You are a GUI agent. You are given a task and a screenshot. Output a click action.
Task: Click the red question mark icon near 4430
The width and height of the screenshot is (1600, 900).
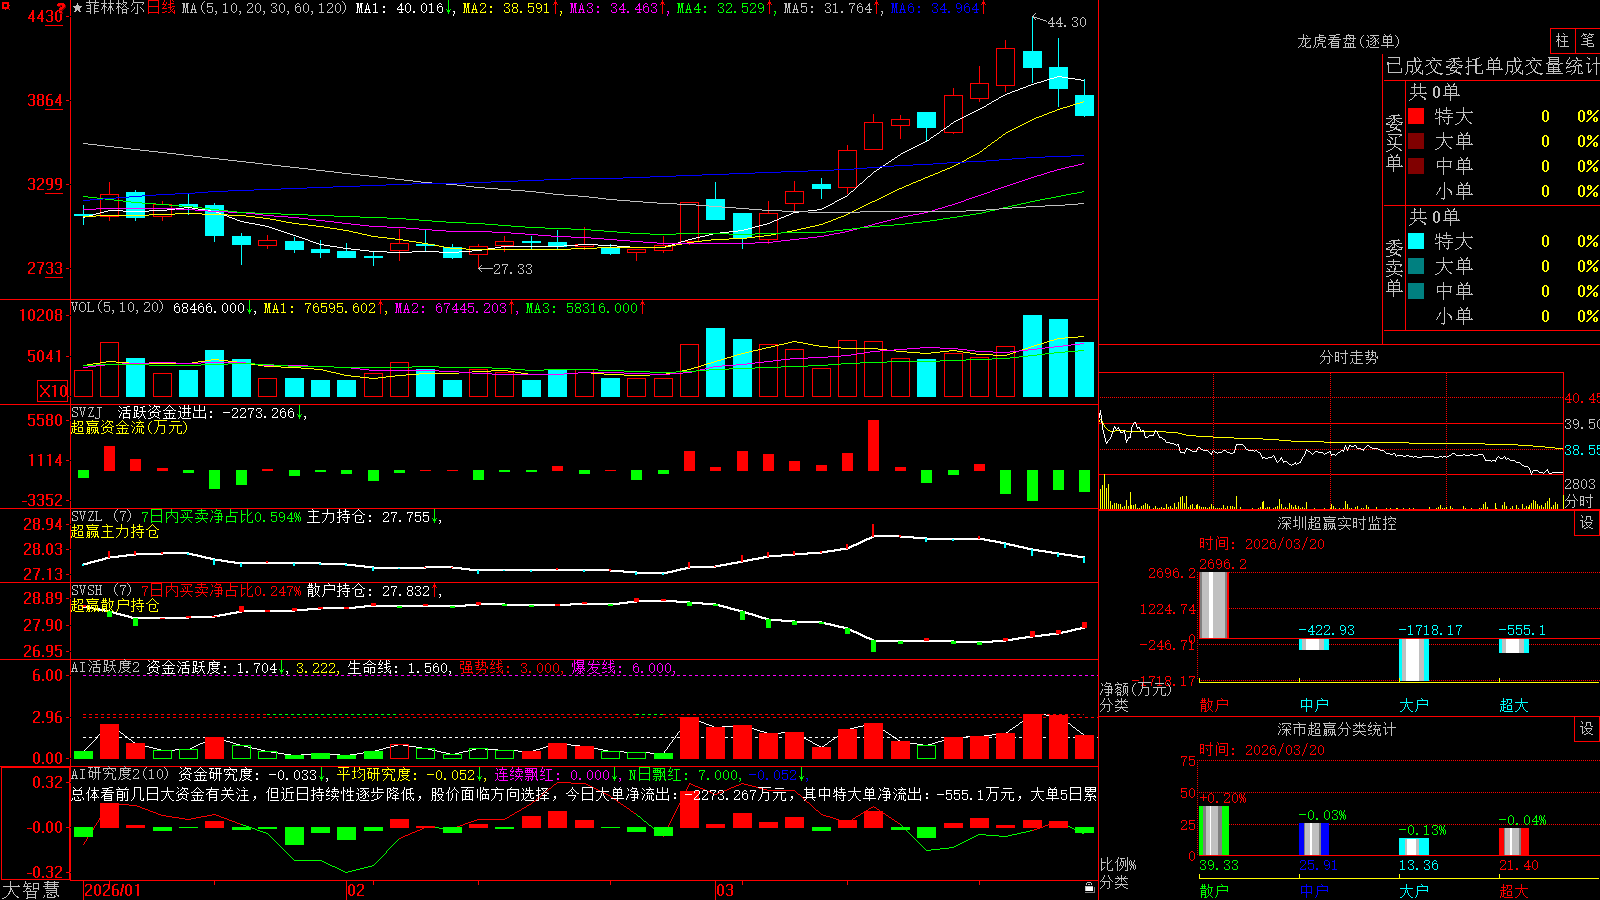coord(62,8)
